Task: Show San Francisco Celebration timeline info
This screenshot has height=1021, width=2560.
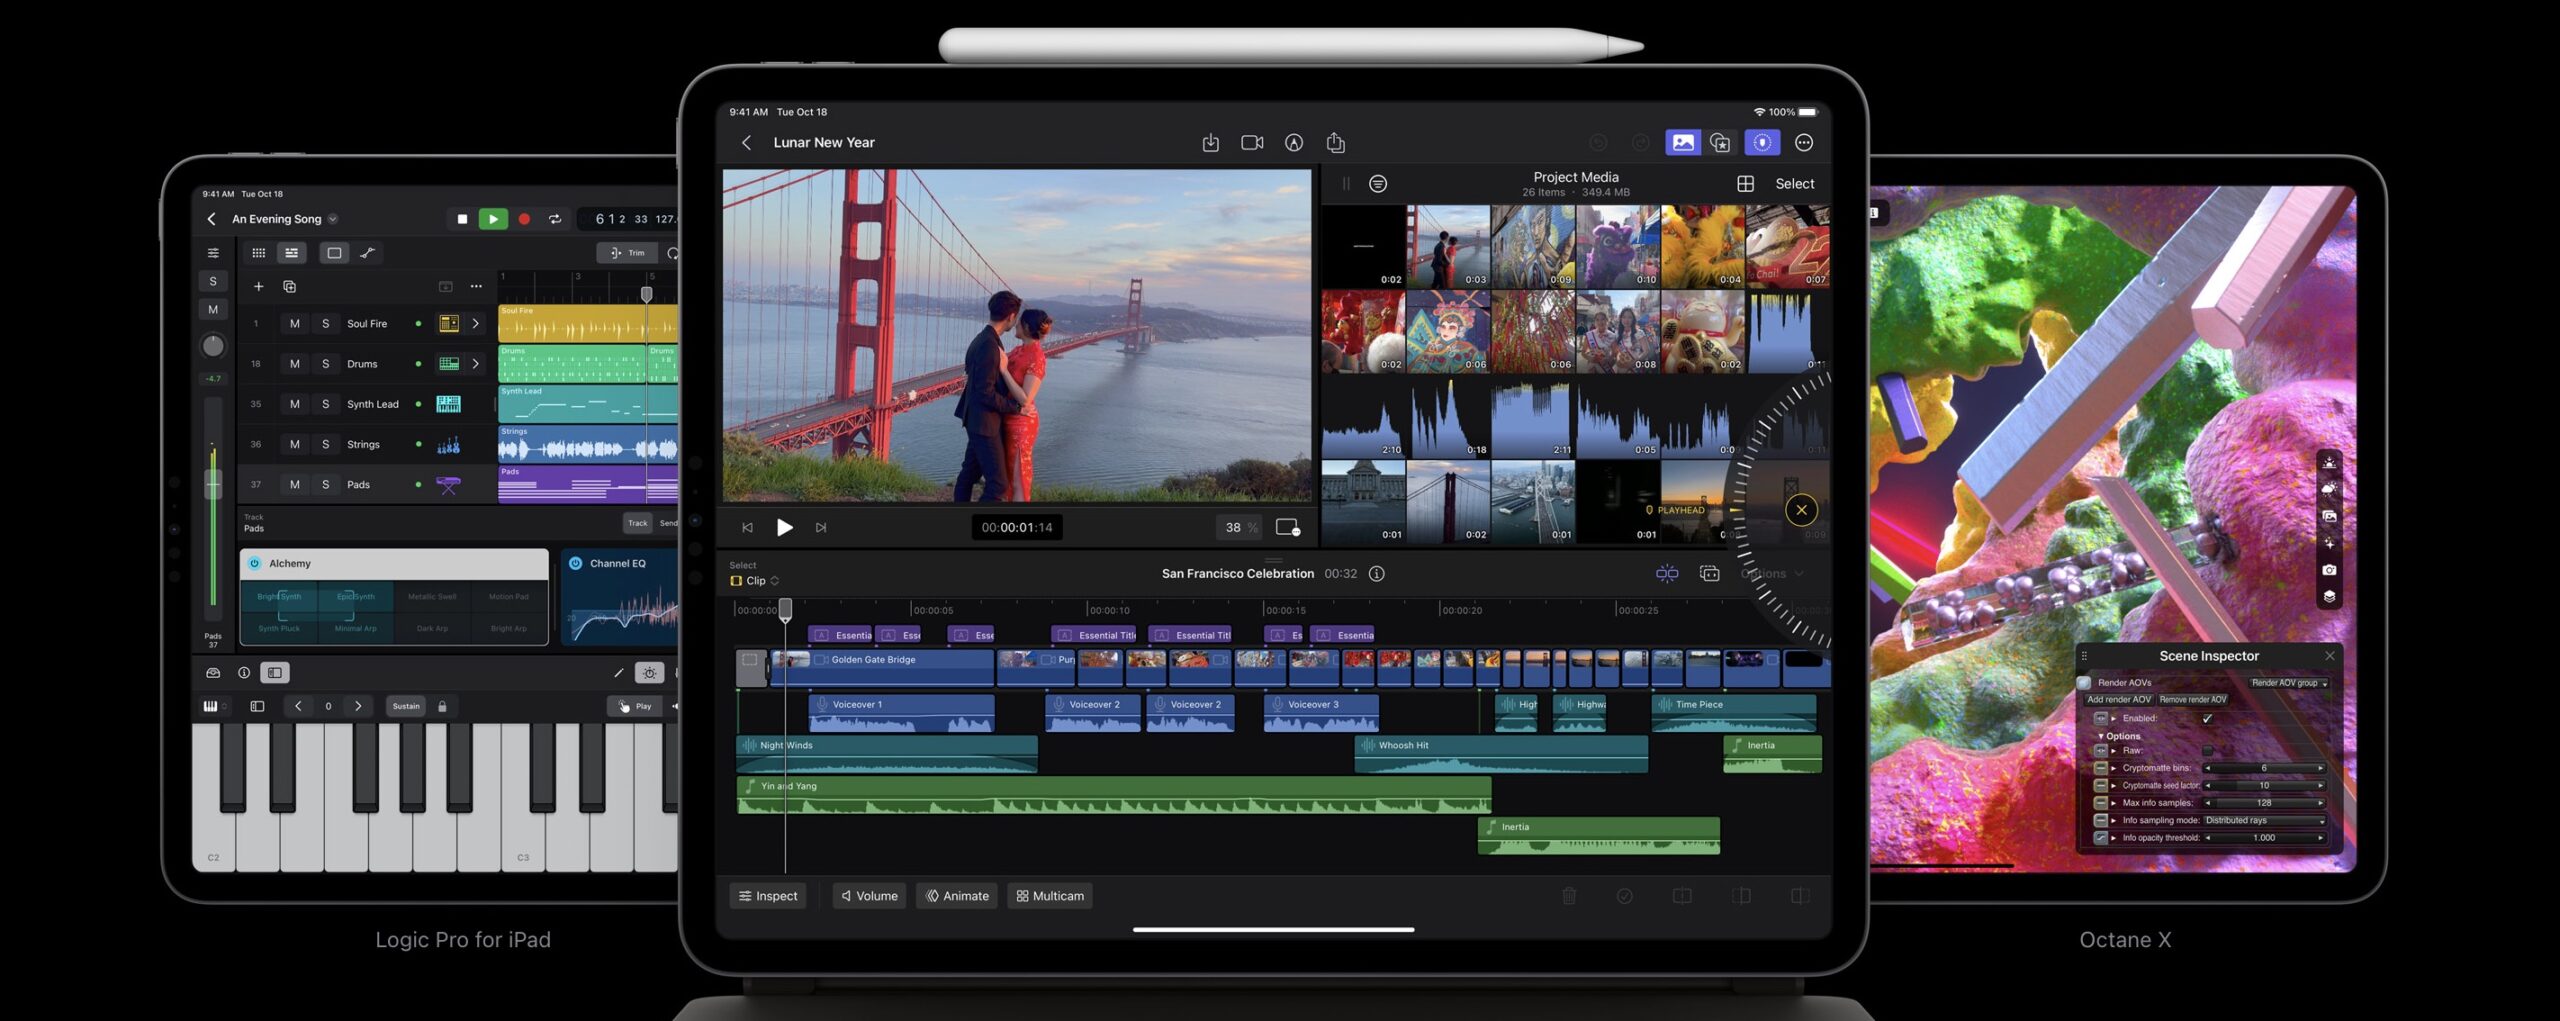Action: [x=1377, y=574]
